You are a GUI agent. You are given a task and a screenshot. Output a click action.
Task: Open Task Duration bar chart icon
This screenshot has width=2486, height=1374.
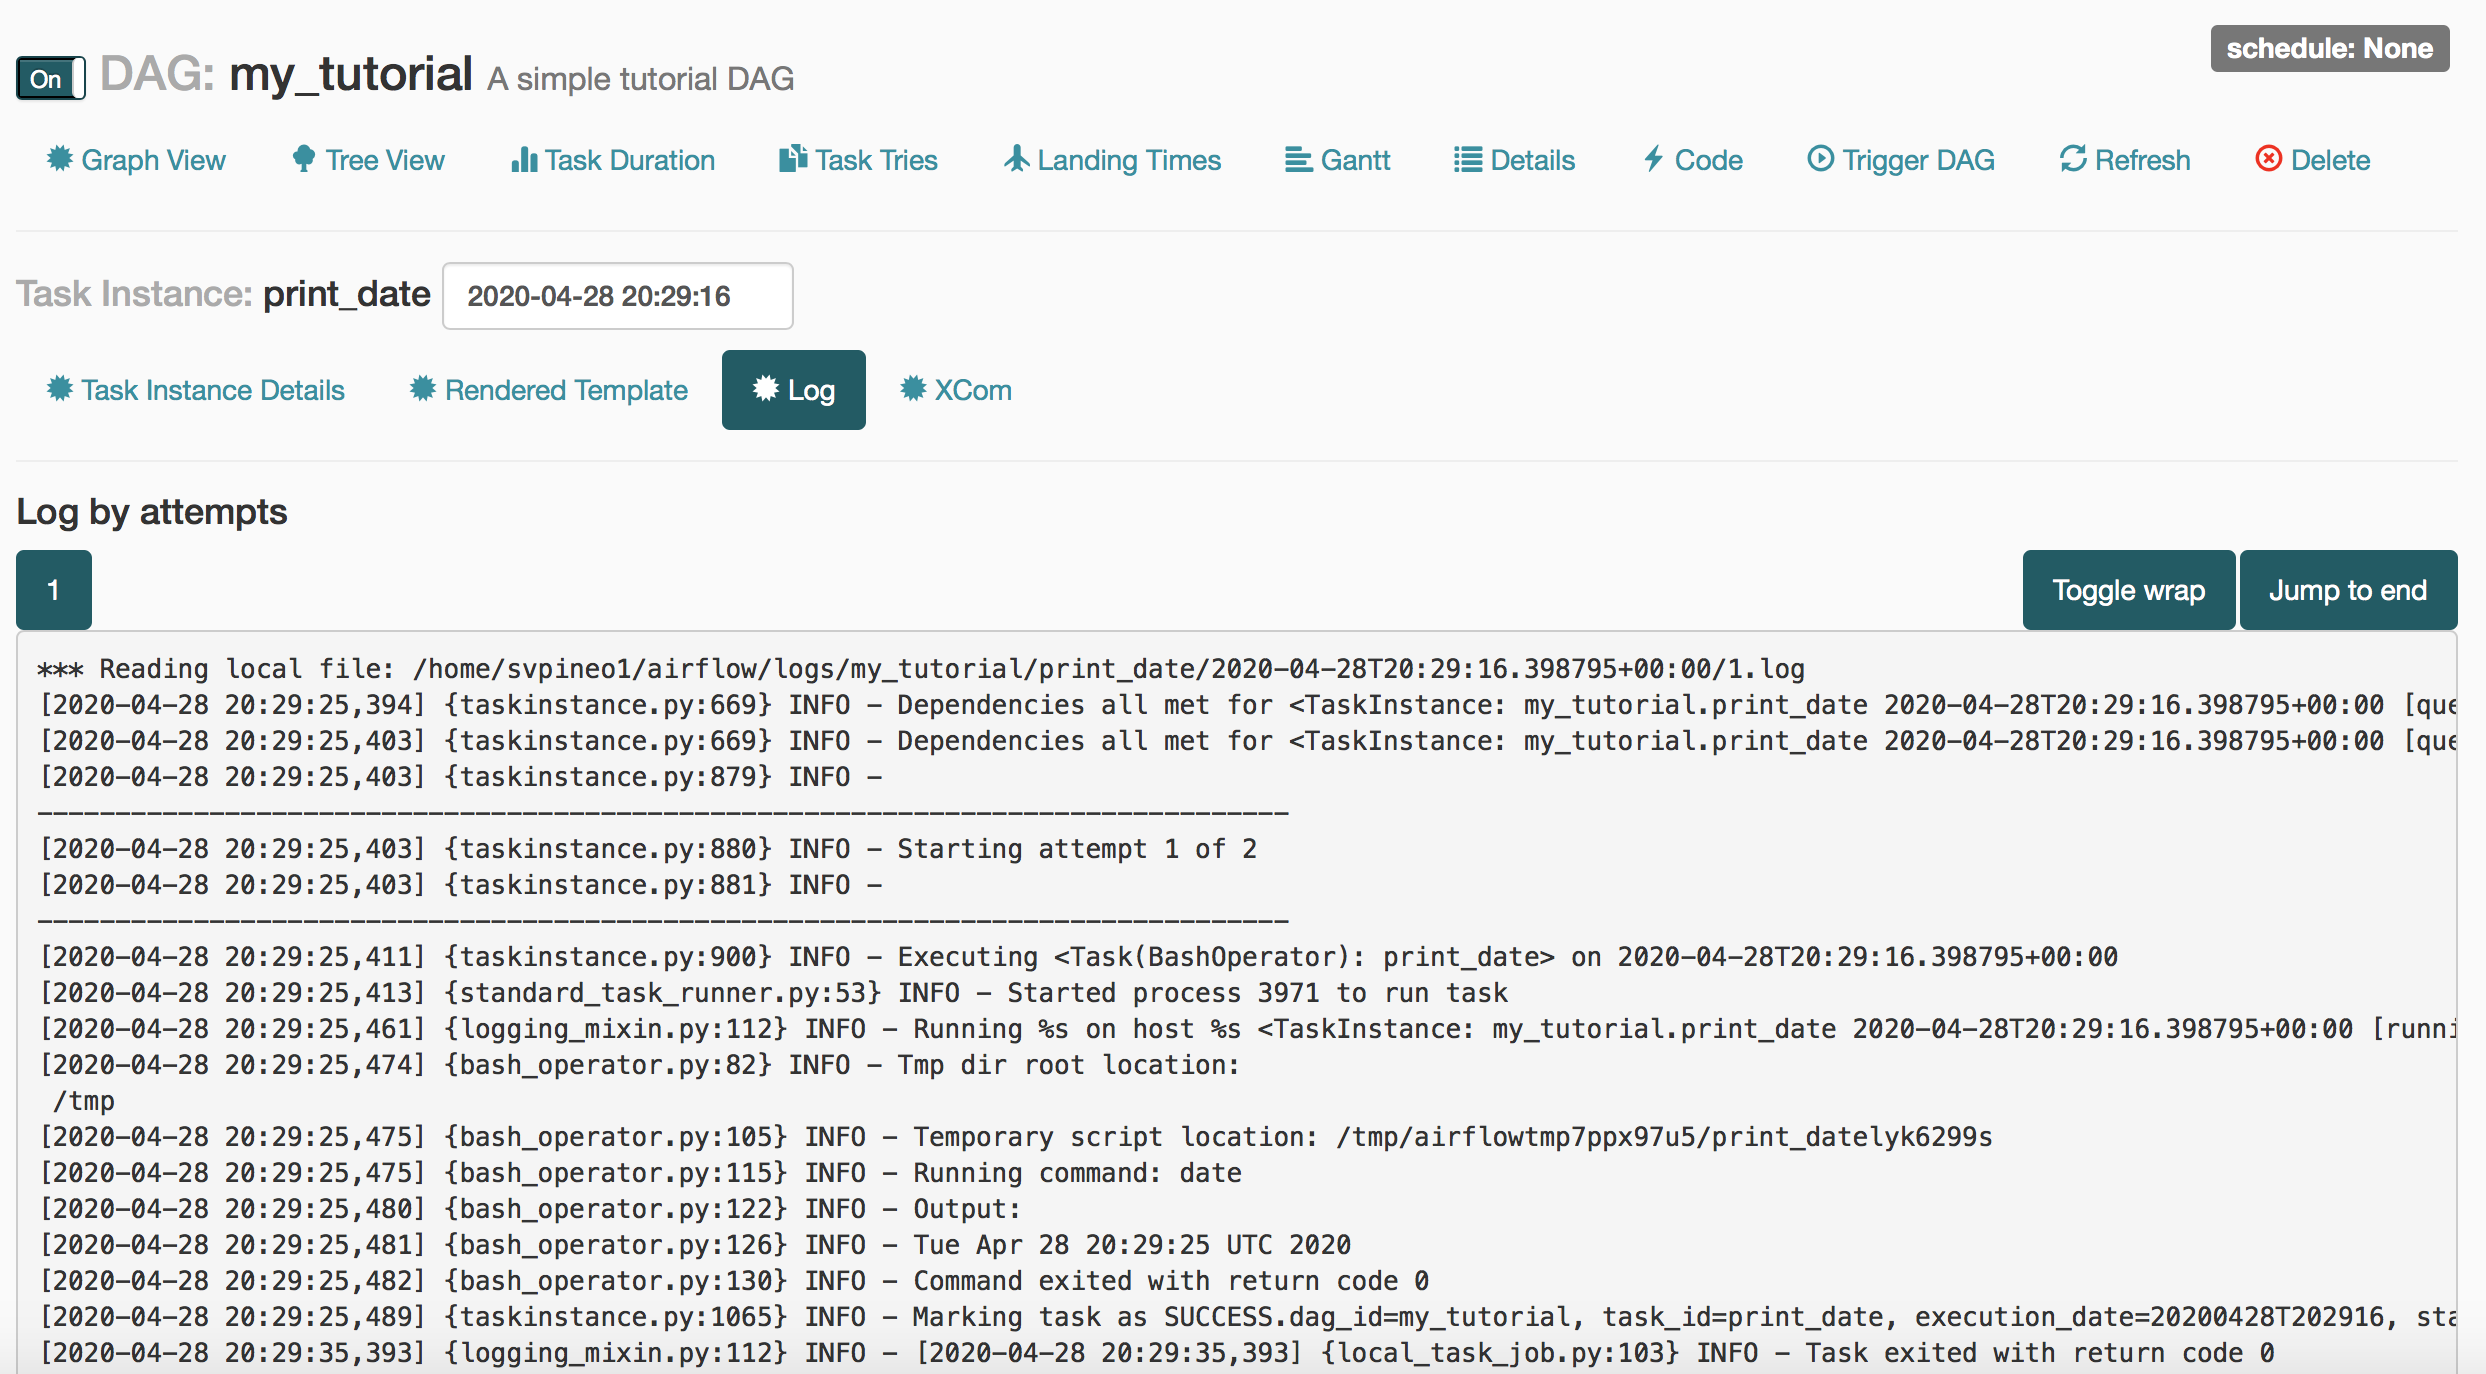click(524, 159)
